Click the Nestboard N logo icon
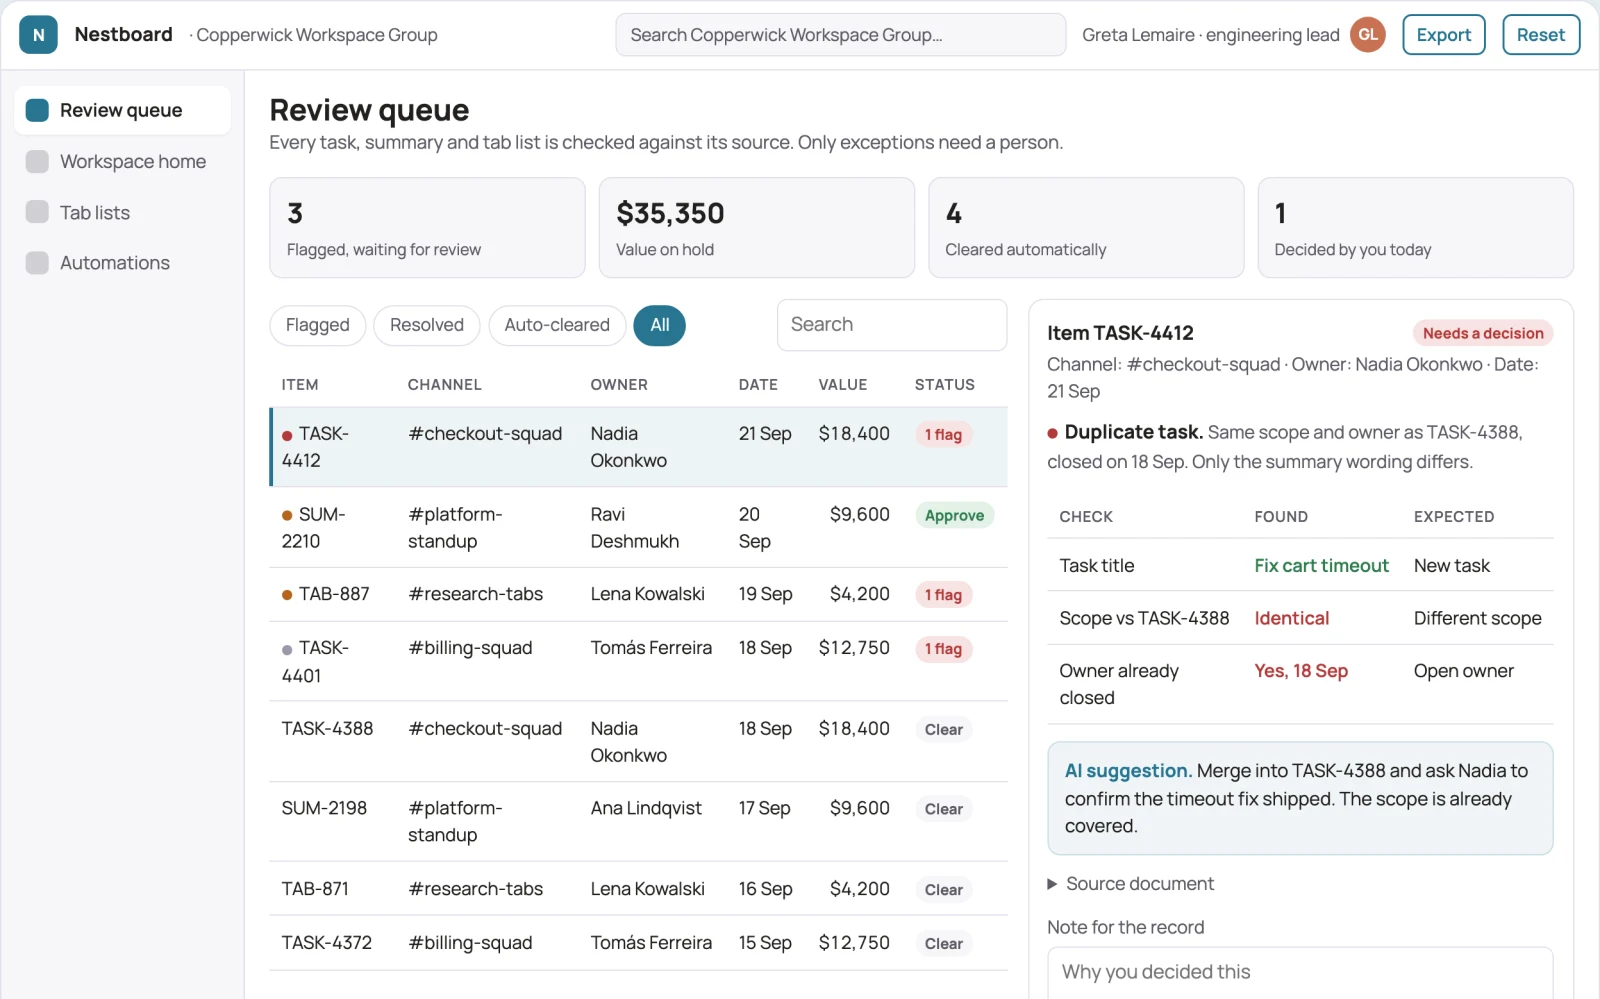Viewport: 1600px width, 999px height. pos(38,35)
